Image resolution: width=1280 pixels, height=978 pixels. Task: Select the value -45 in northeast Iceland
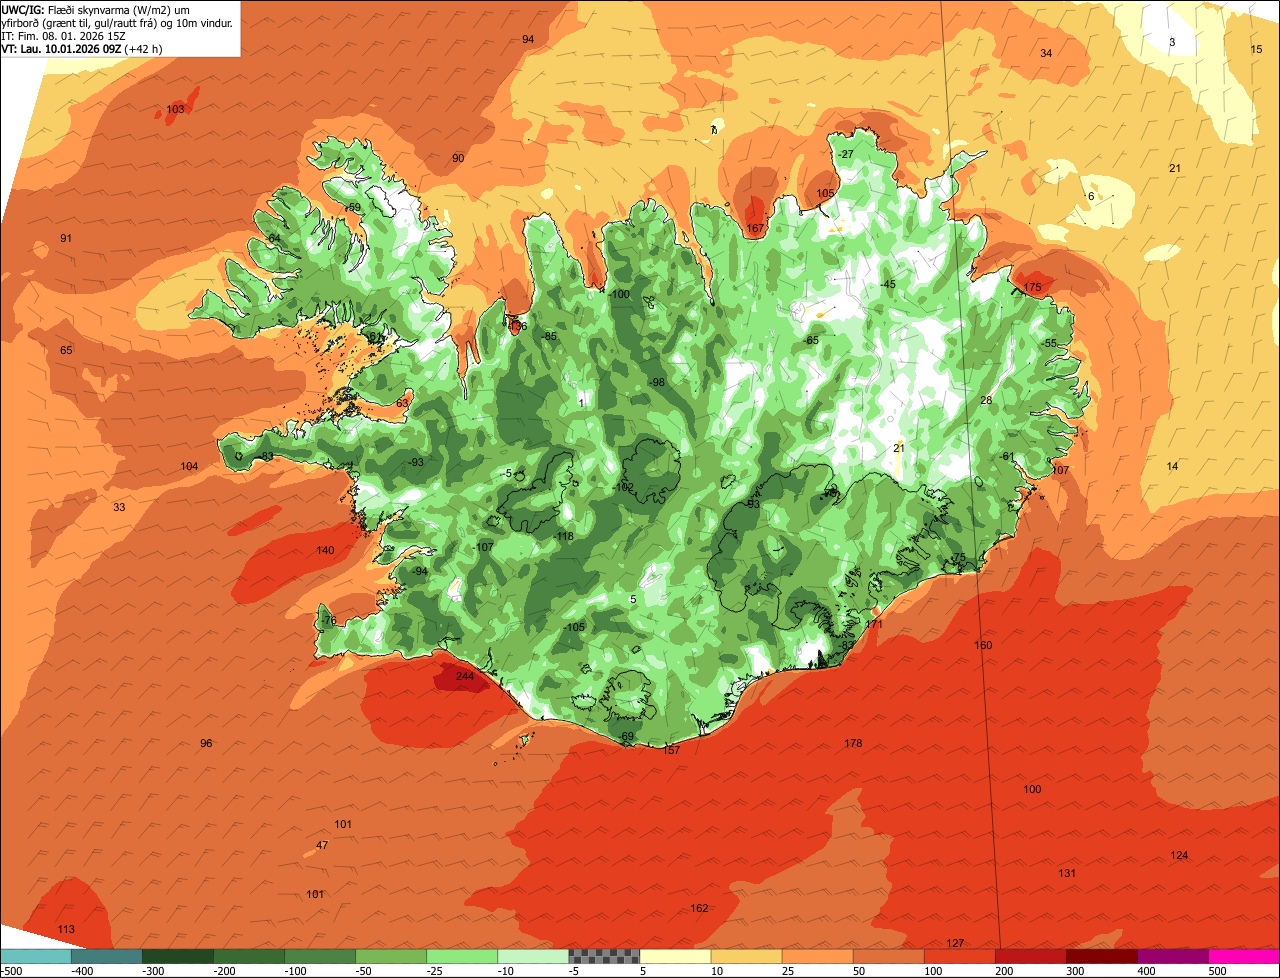tap(887, 285)
